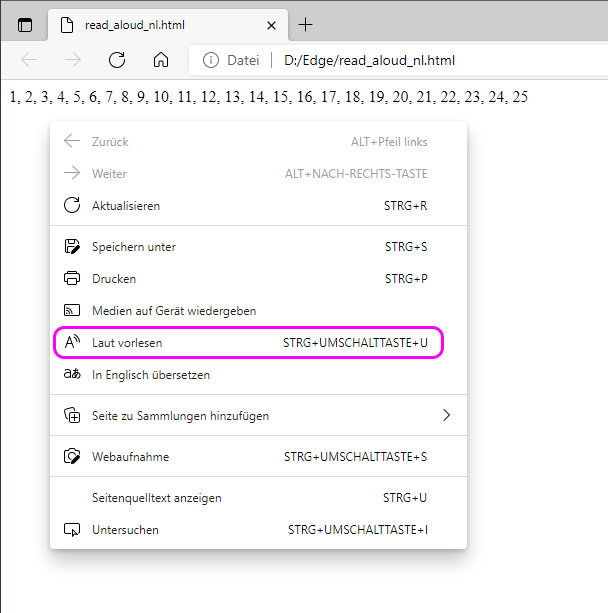Click the STRG+UMSCHALTTASTE+S shortcut text
608x613 pixels.
[355, 457]
